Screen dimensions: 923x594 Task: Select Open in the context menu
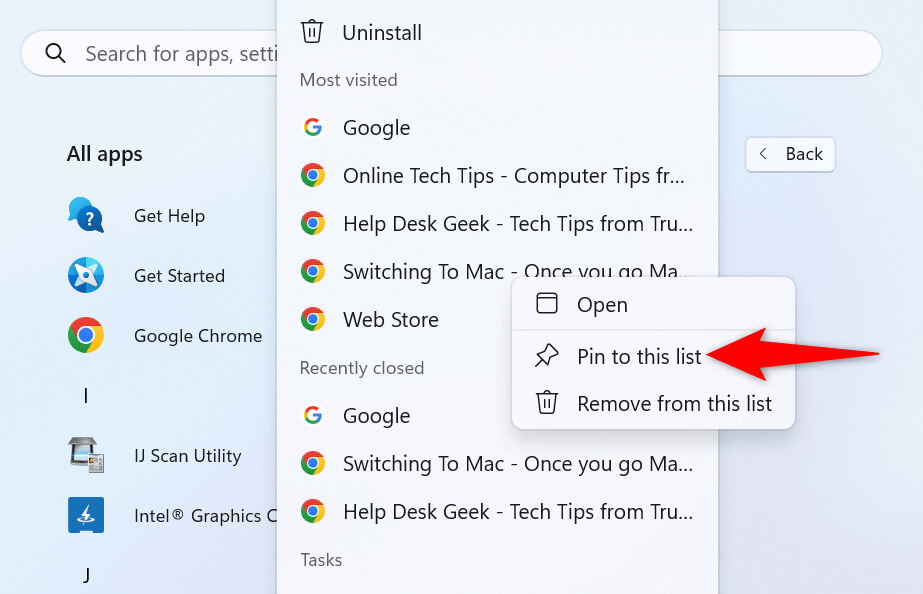pos(602,305)
